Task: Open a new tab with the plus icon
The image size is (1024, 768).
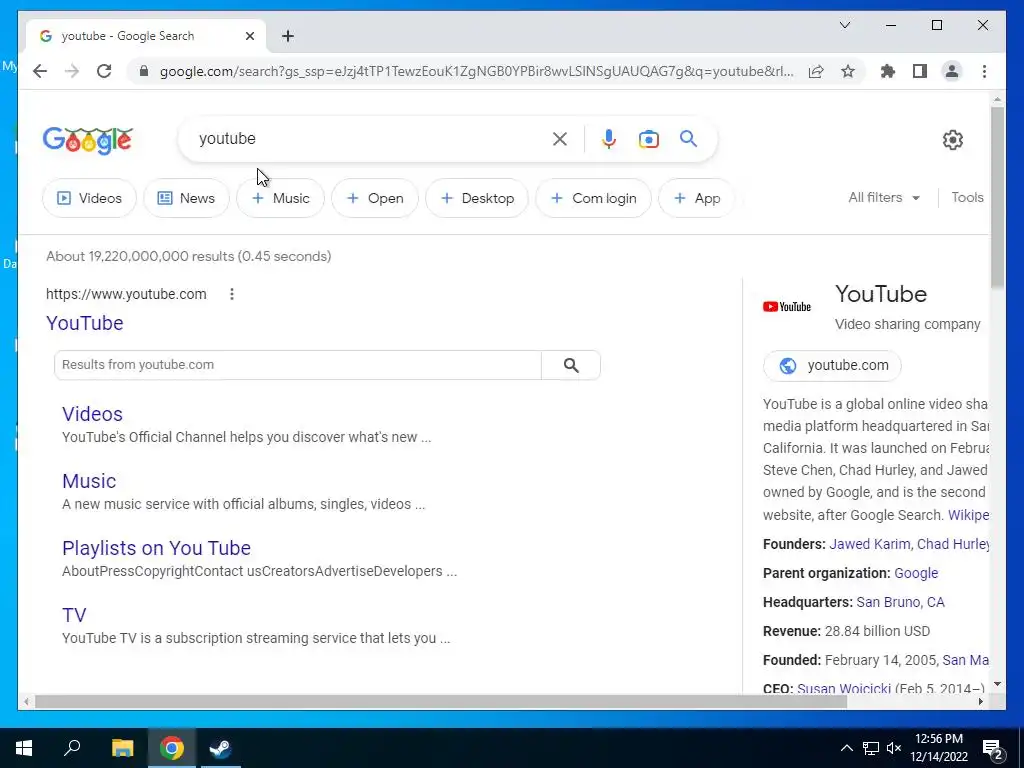Action: point(288,36)
